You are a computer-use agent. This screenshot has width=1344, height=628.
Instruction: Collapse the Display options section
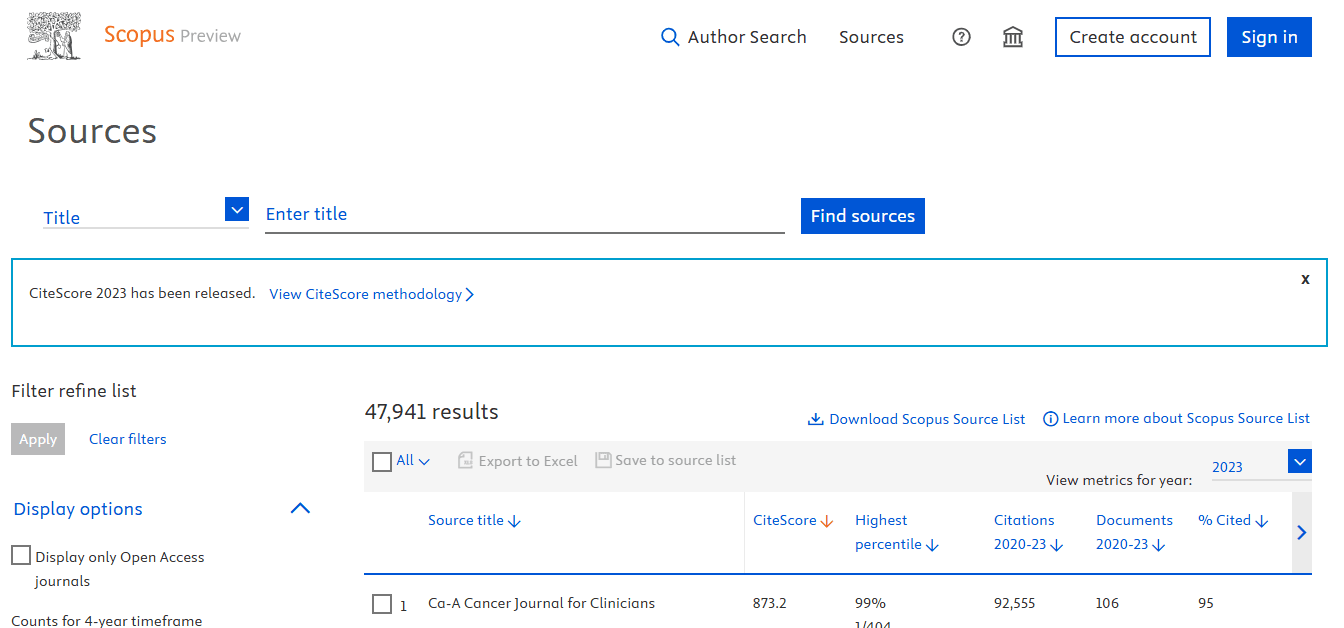[300, 508]
